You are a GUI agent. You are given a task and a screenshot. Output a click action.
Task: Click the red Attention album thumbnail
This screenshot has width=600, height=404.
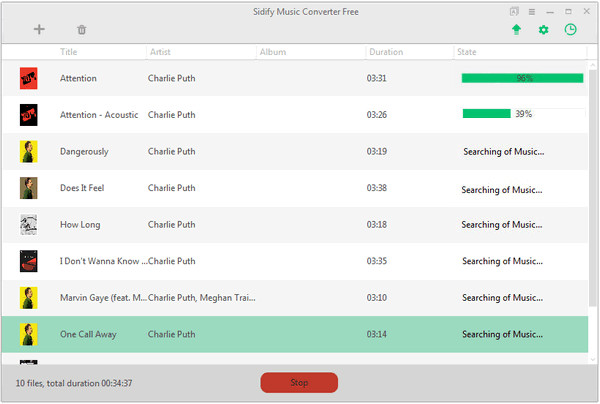click(x=29, y=78)
